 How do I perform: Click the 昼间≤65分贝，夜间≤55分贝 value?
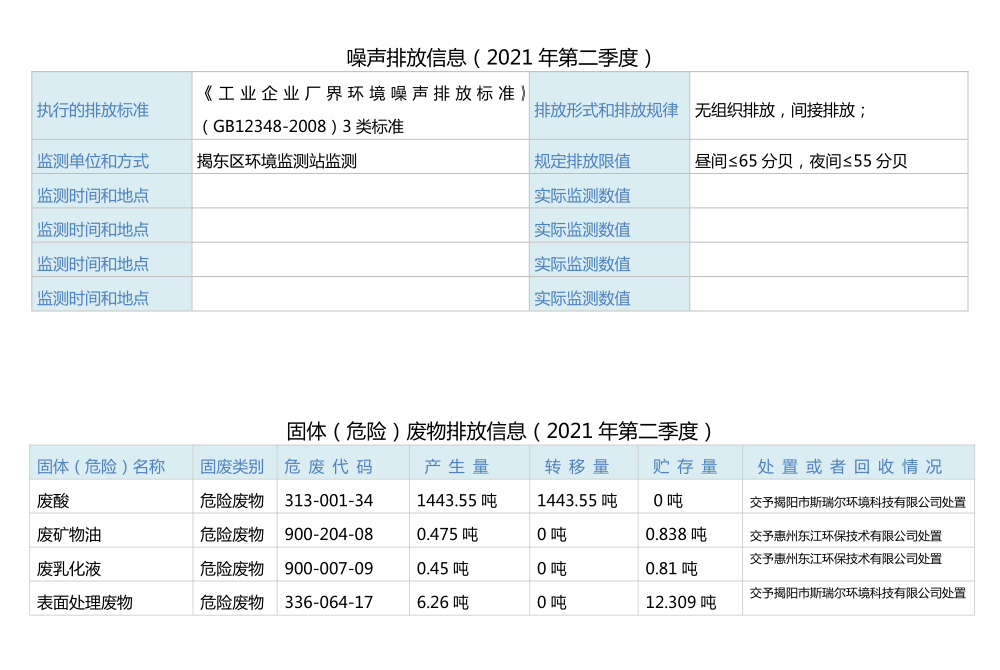tap(800, 161)
